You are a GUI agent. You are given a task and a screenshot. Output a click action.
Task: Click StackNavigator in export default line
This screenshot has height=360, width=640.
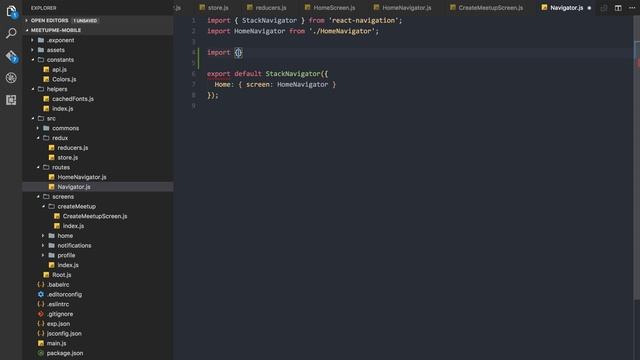(x=293, y=74)
